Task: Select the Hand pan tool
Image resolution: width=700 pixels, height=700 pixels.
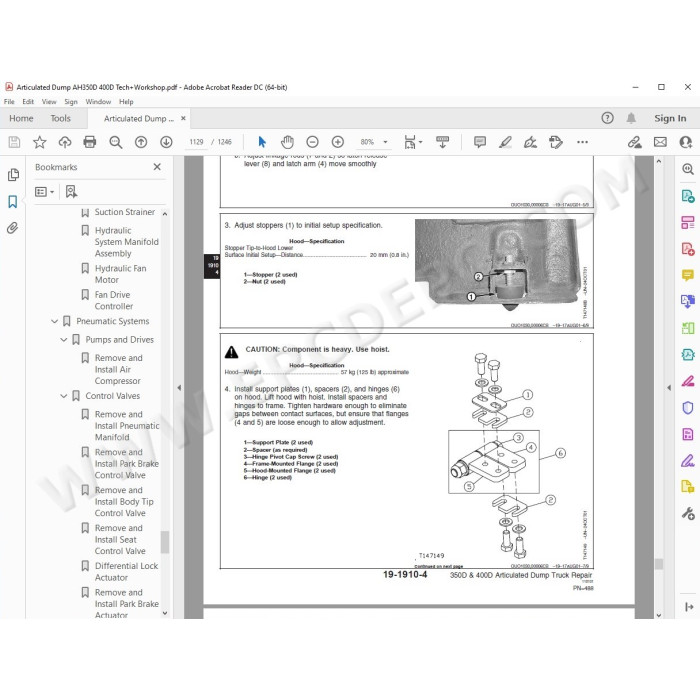Action: (x=287, y=142)
